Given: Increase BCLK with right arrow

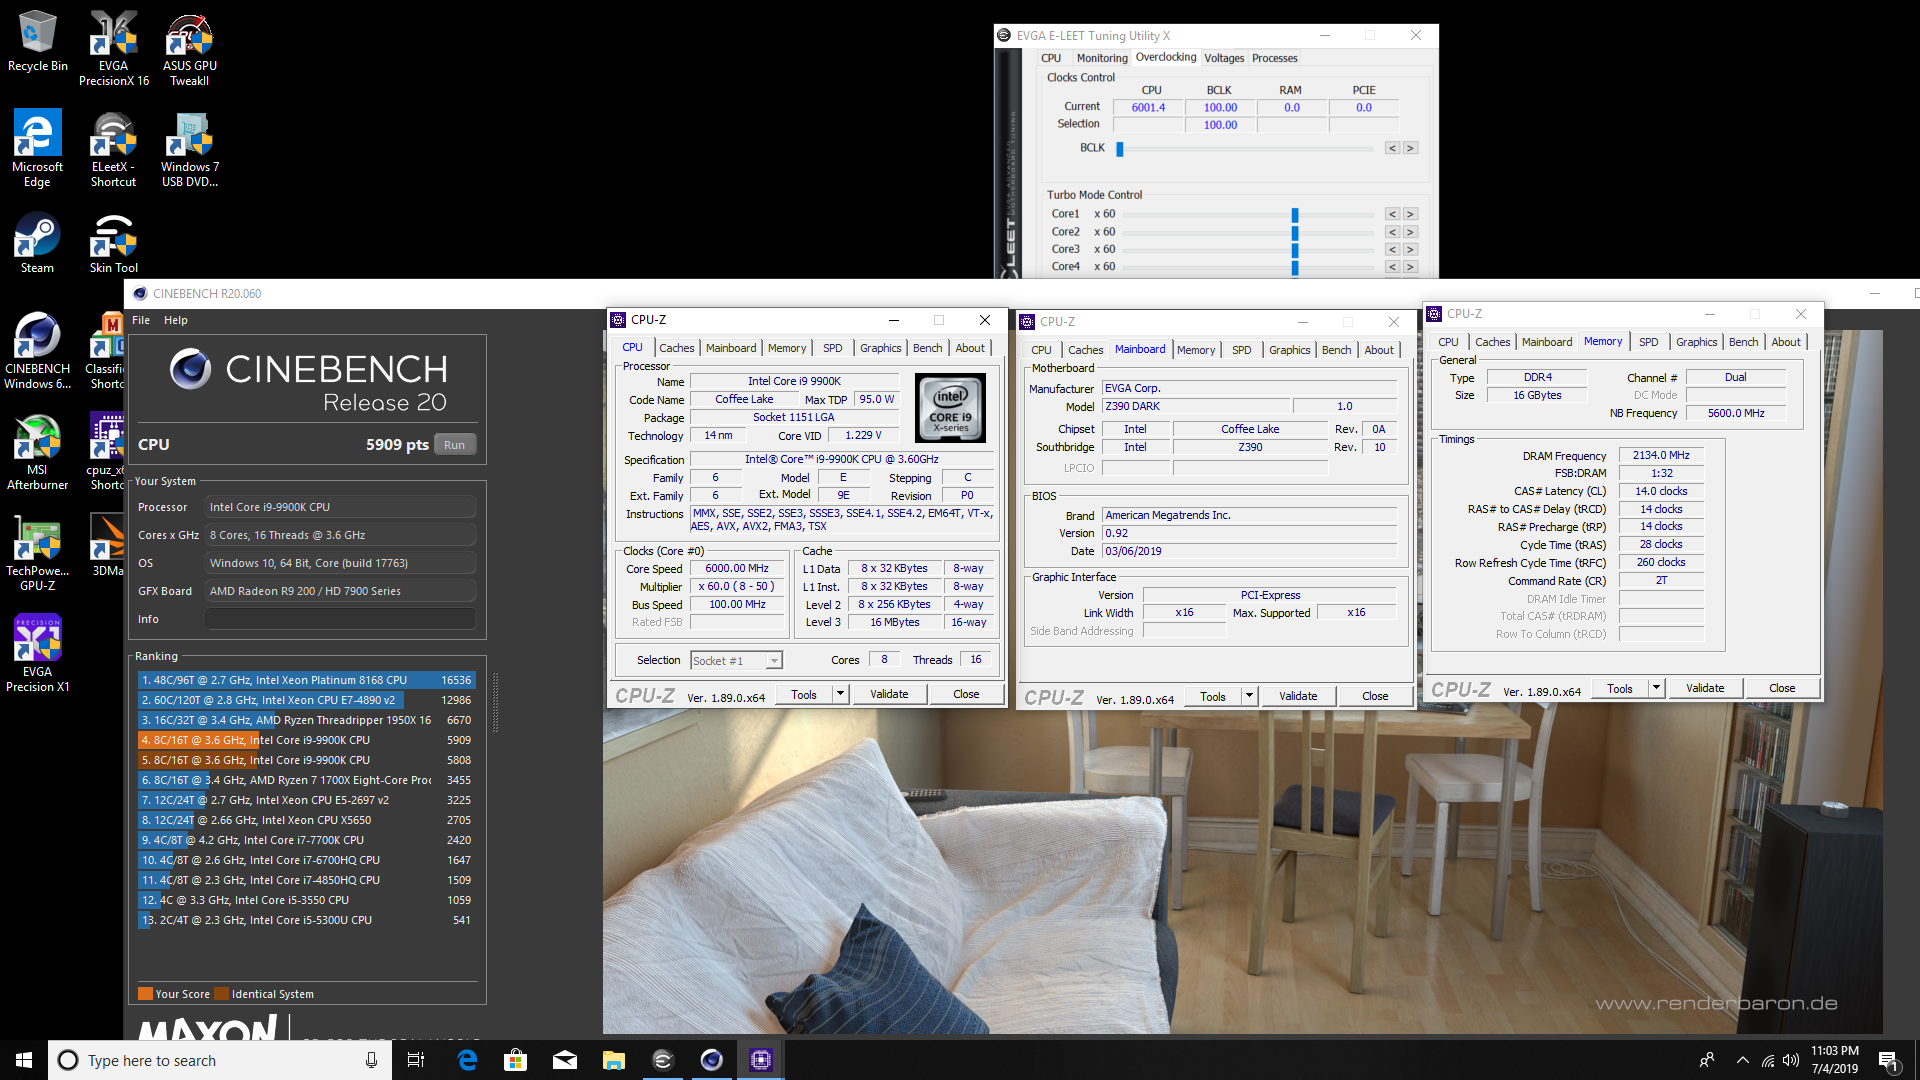Looking at the screenshot, I should tap(1410, 148).
